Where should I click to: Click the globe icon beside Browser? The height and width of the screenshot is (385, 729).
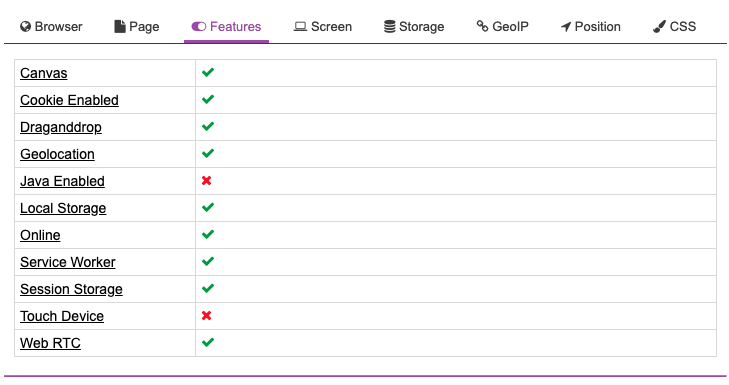[x=25, y=27]
